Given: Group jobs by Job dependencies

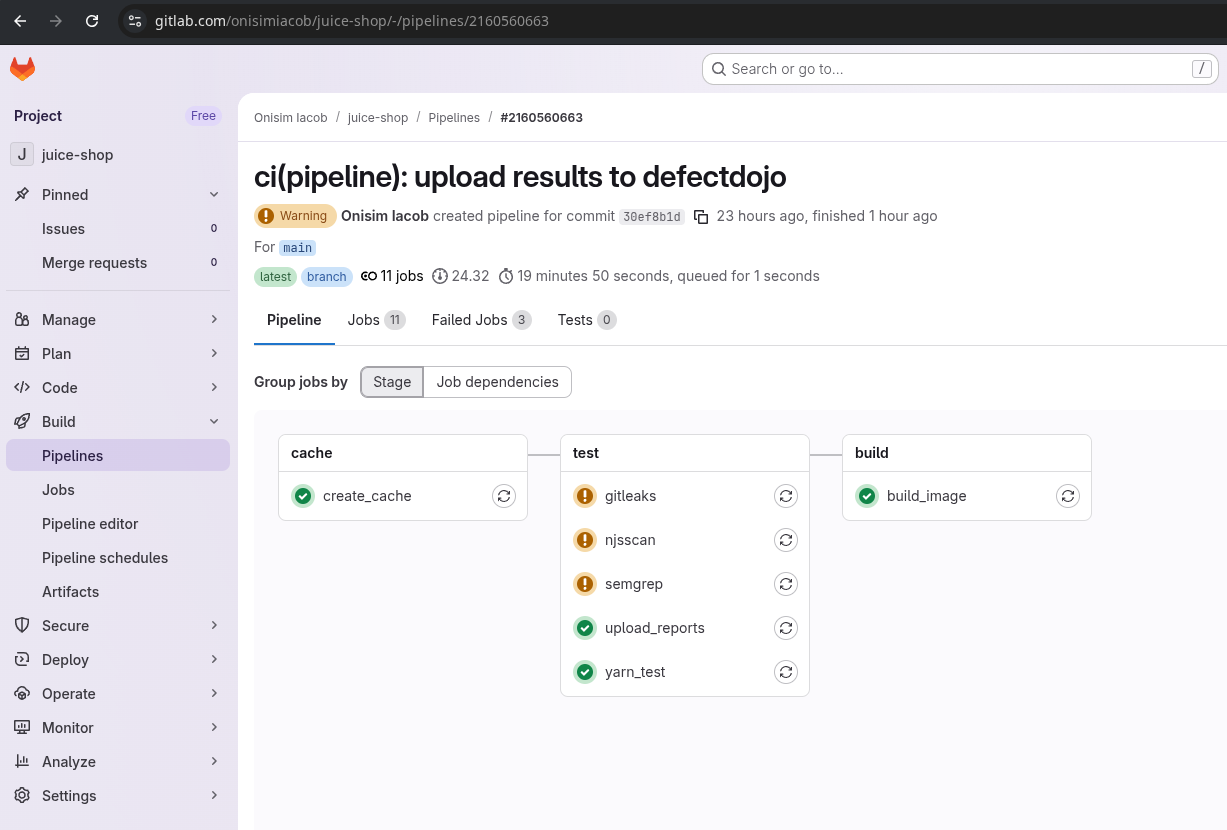Looking at the screenshot, I should click(x=497, y=382).
